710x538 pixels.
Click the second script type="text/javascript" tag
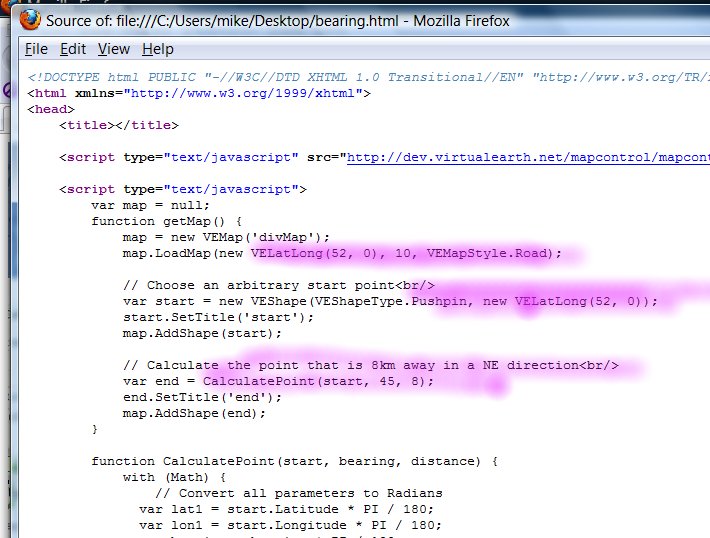182,189
